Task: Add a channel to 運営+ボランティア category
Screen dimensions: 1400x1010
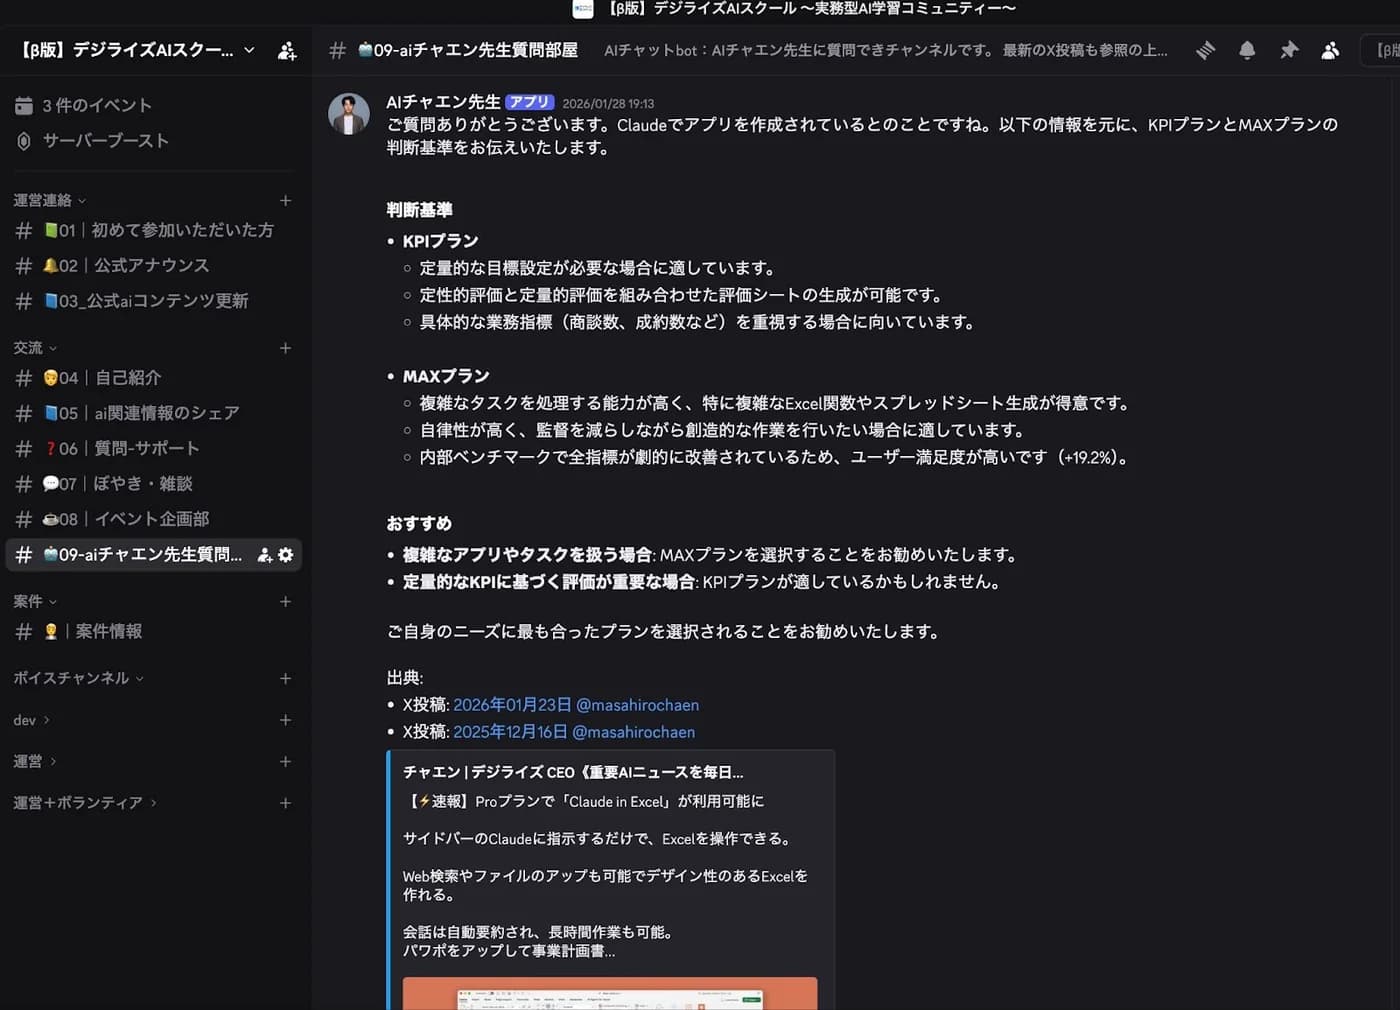Action: pyautogui.click(x=285, y=803)
